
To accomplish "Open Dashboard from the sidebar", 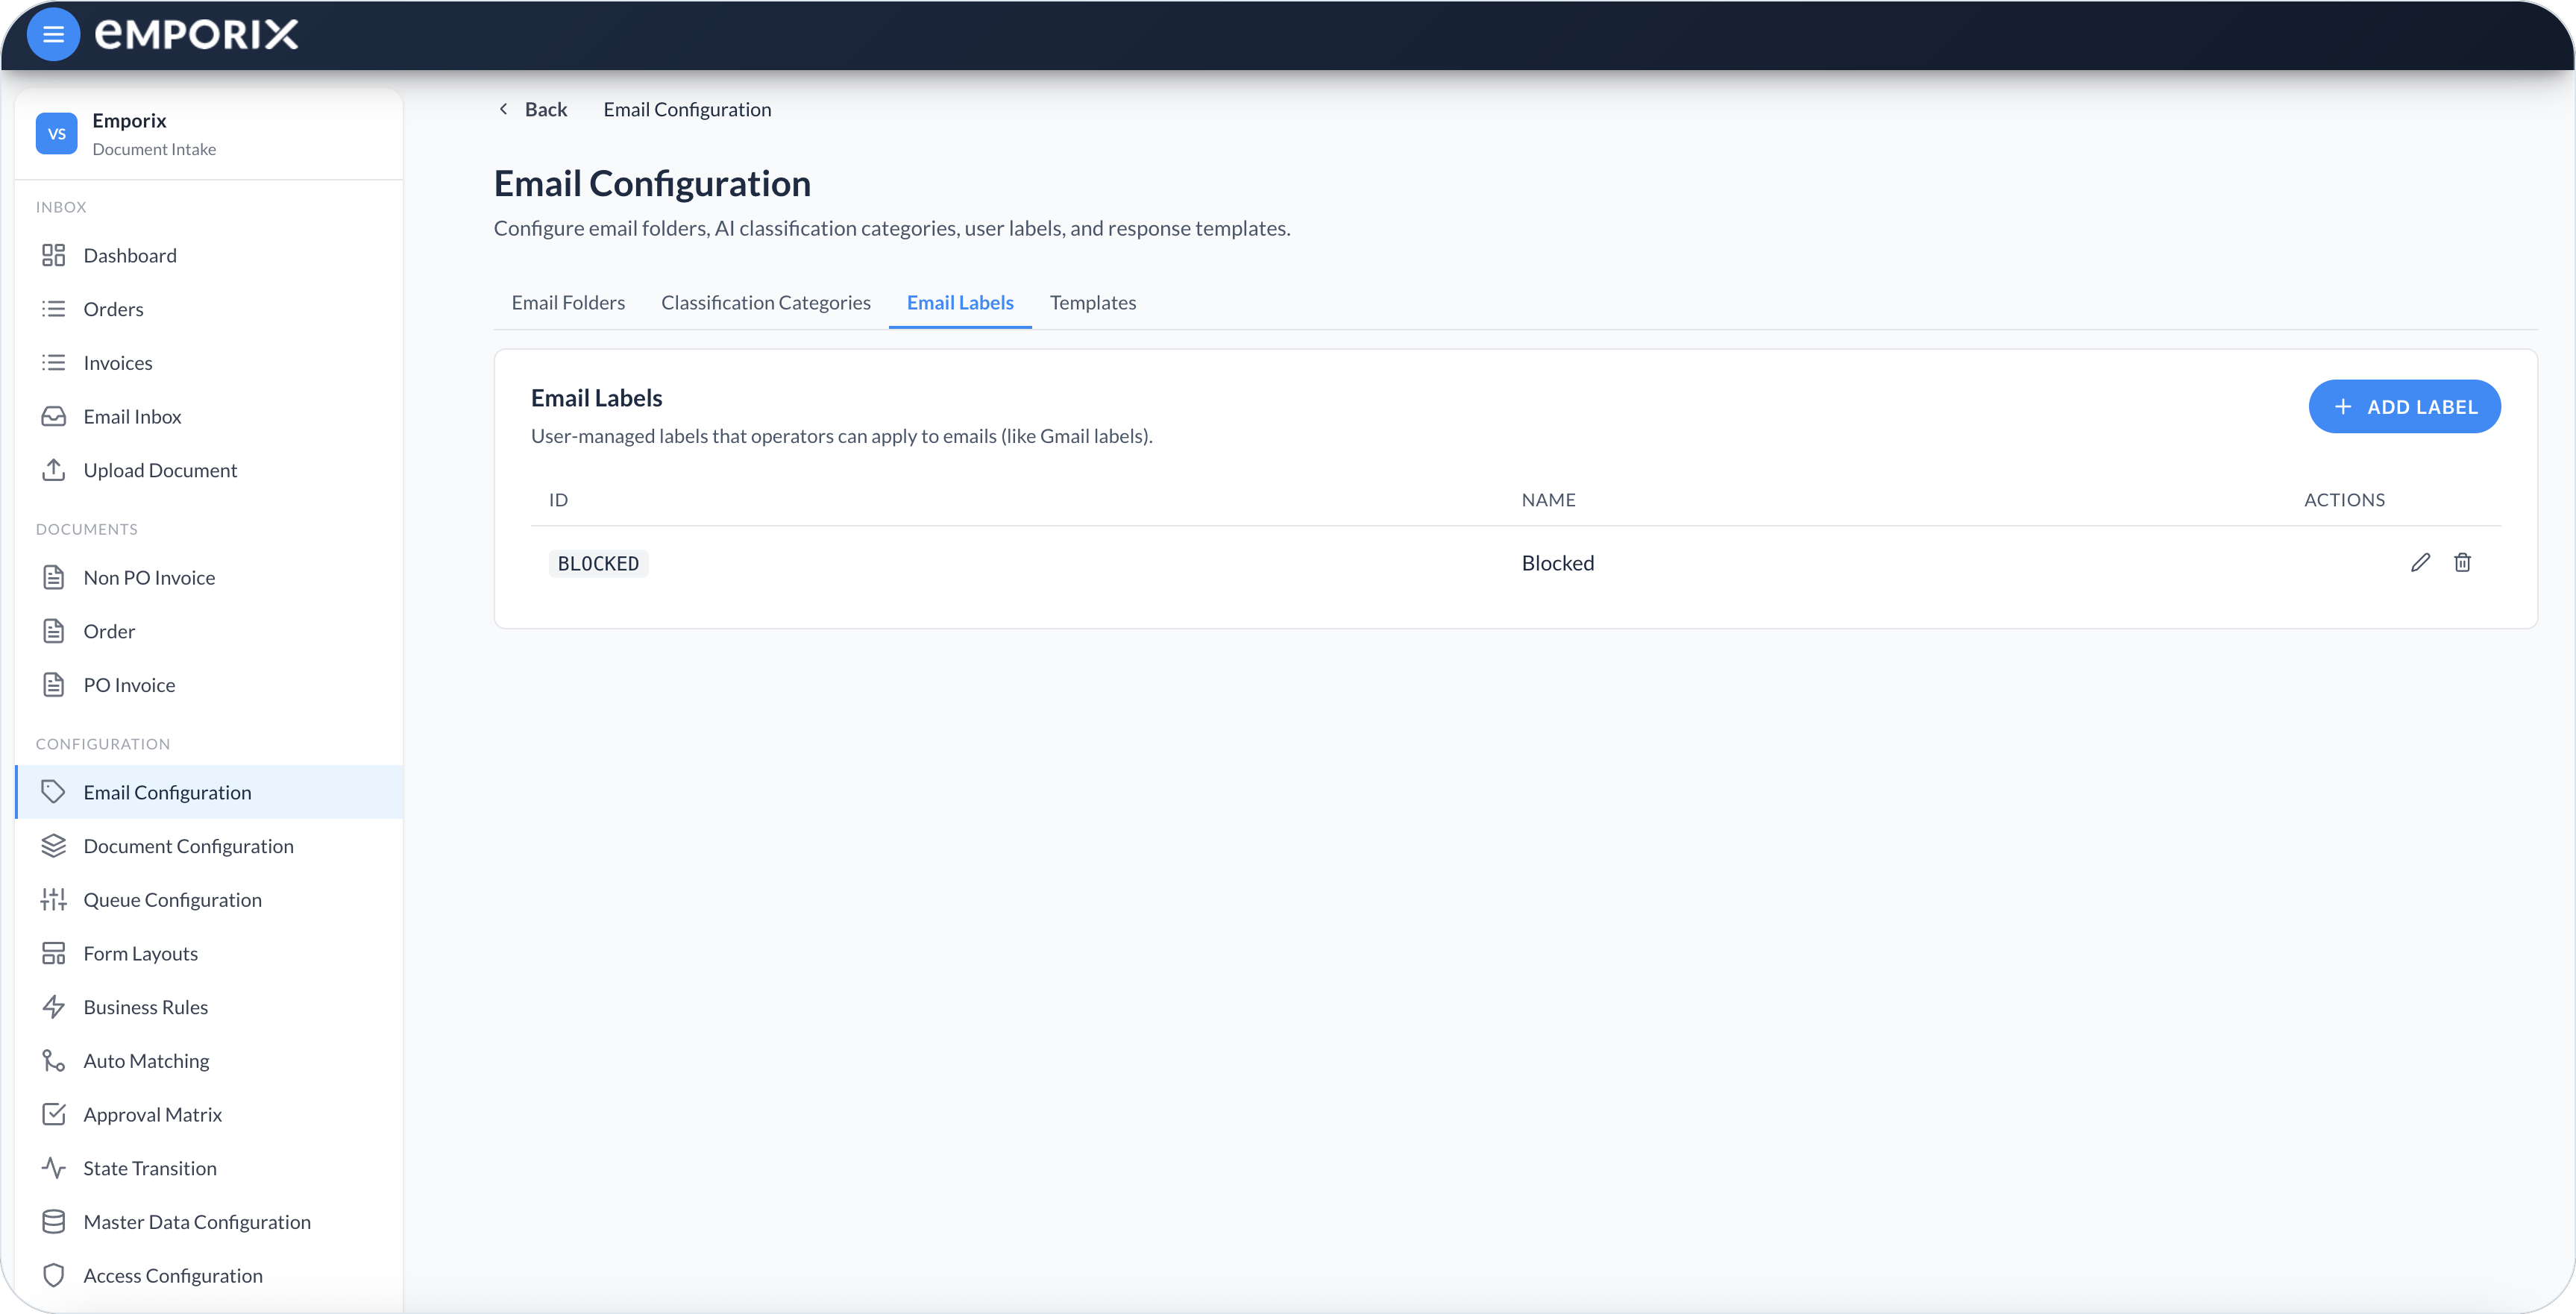I will click(209, 255).
